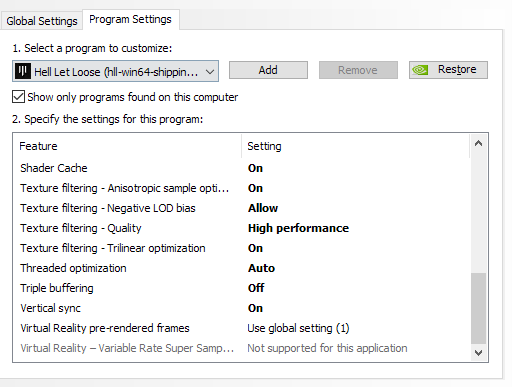This screenshot has height=387, width=512.
Task: Click the greyed-out Remove button
Action: (x=358, y=70)
